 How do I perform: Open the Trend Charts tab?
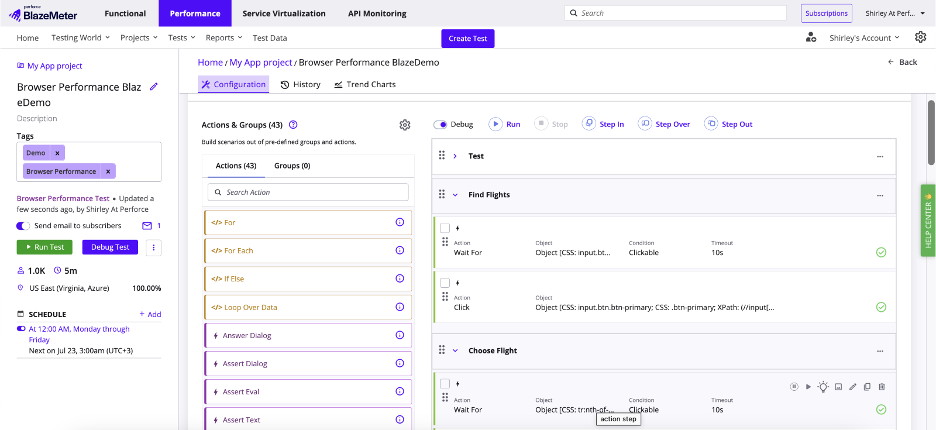coord(365,84)
